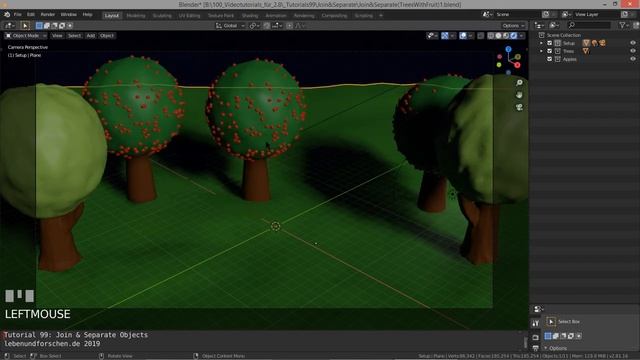The image size is (640, 360).
Task: Click the zoom magnifier navigation icon
Action: click(519, 83)
